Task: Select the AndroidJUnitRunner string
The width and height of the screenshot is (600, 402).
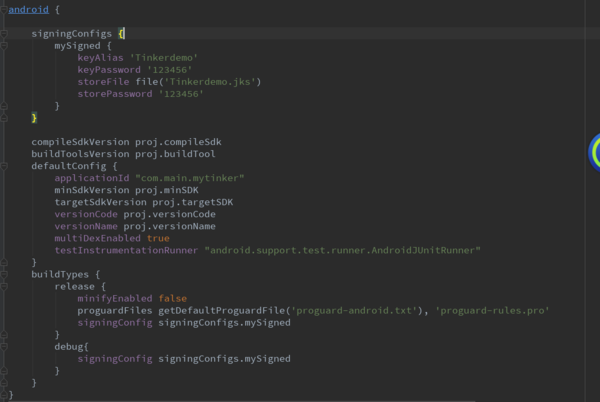Action: tap(342, 250)
